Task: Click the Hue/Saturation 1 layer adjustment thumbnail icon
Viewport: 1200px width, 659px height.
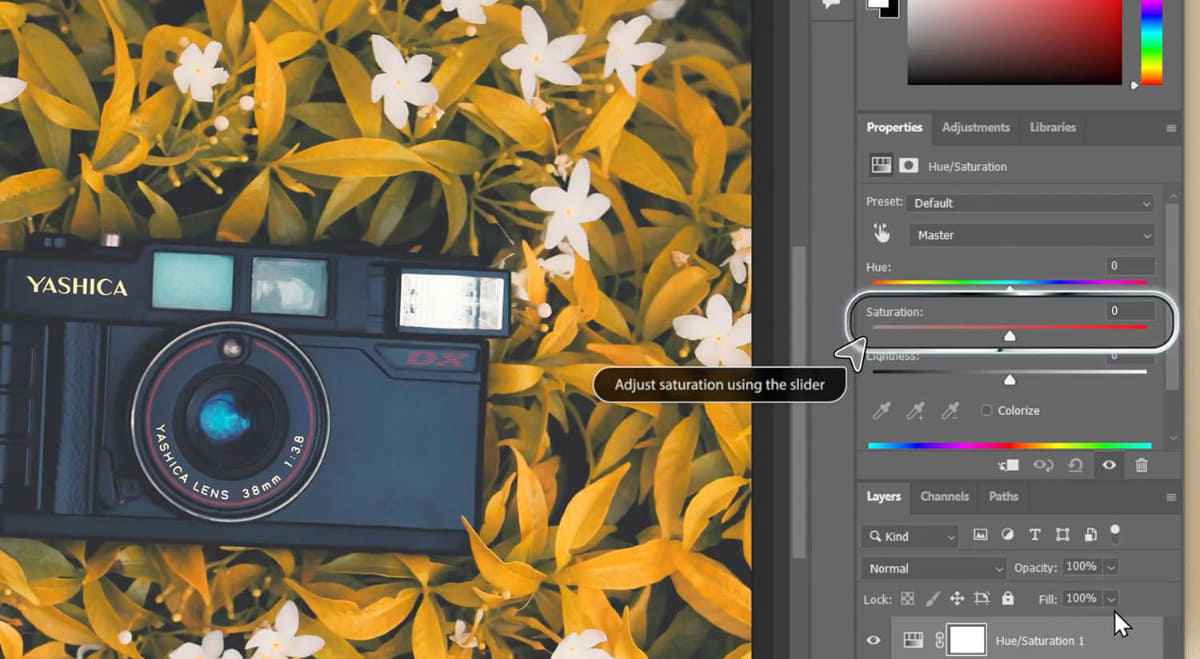Action: click(x=912, y=640)
